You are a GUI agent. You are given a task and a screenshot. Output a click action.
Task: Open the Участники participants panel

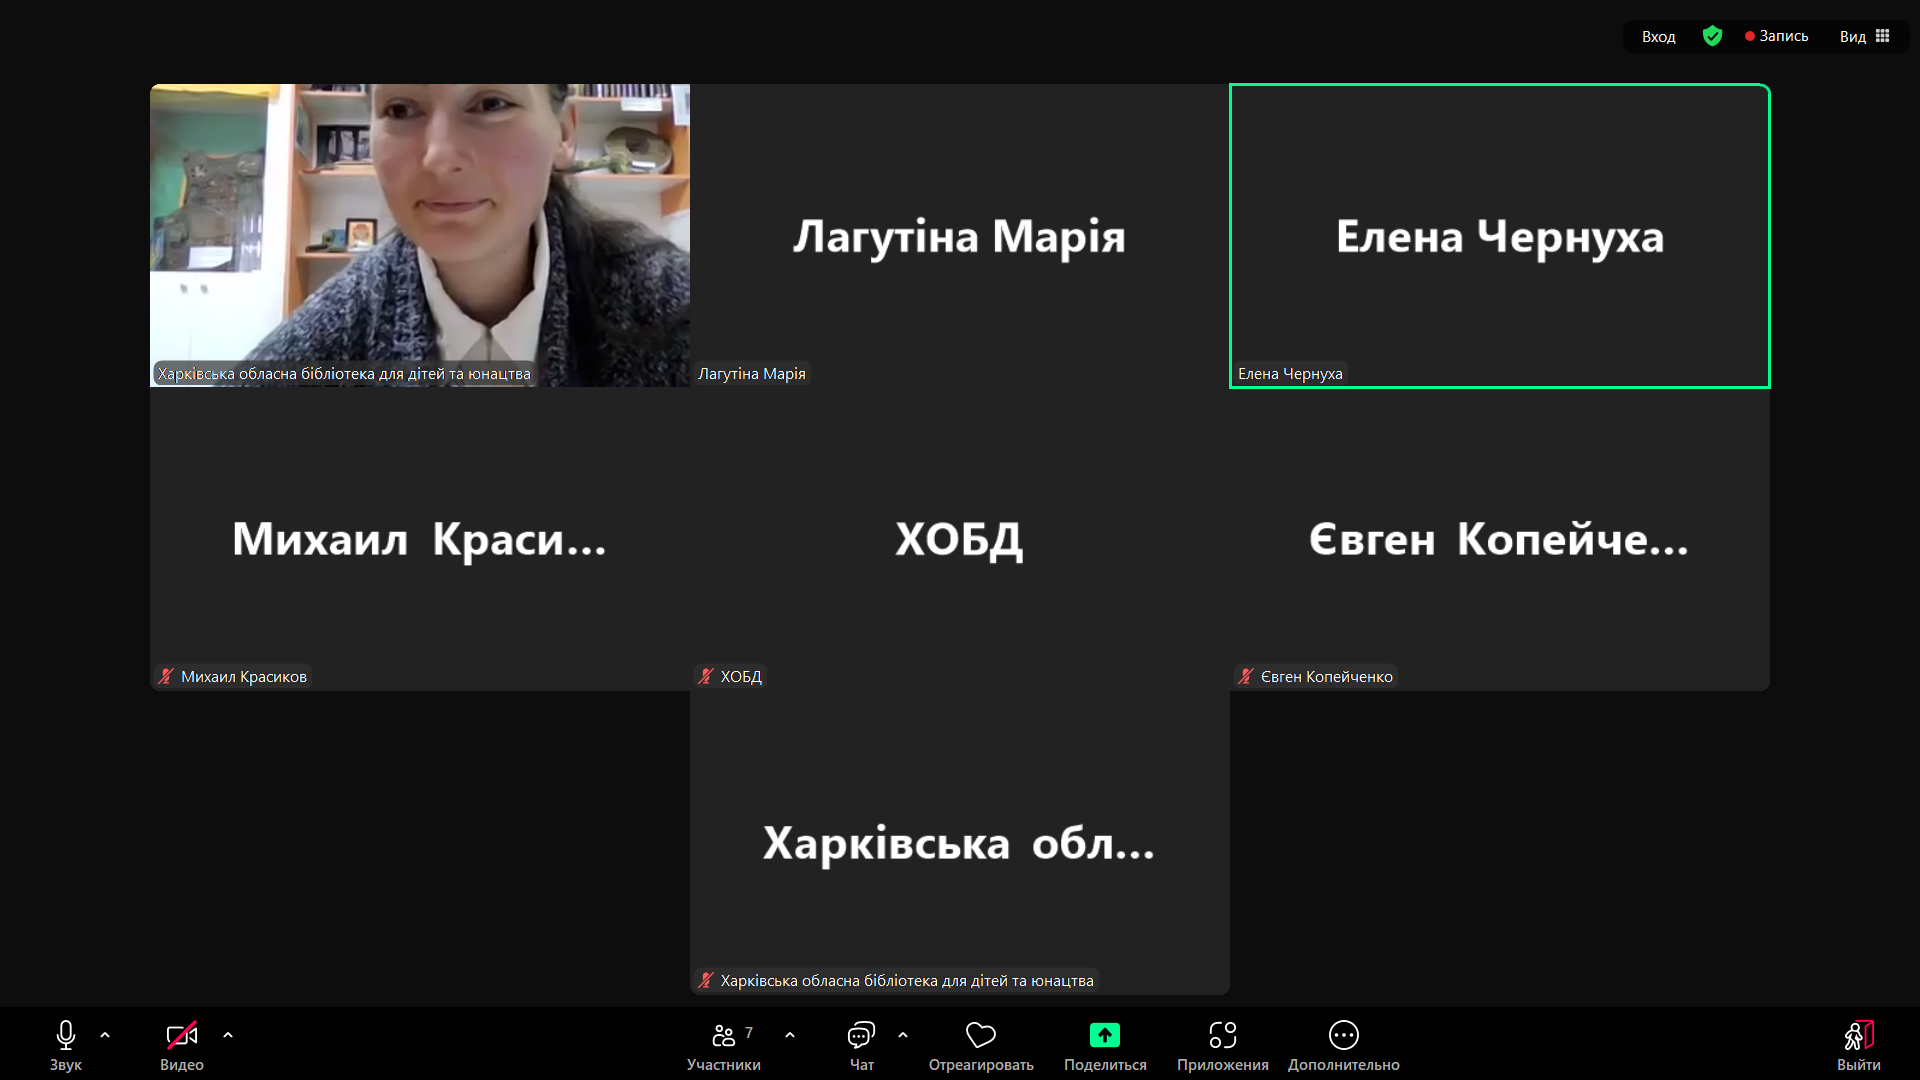click(724, 1035)
